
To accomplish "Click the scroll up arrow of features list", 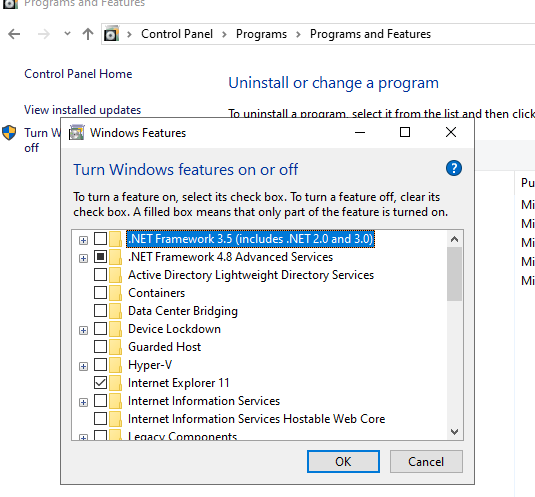I will [454, 239].
